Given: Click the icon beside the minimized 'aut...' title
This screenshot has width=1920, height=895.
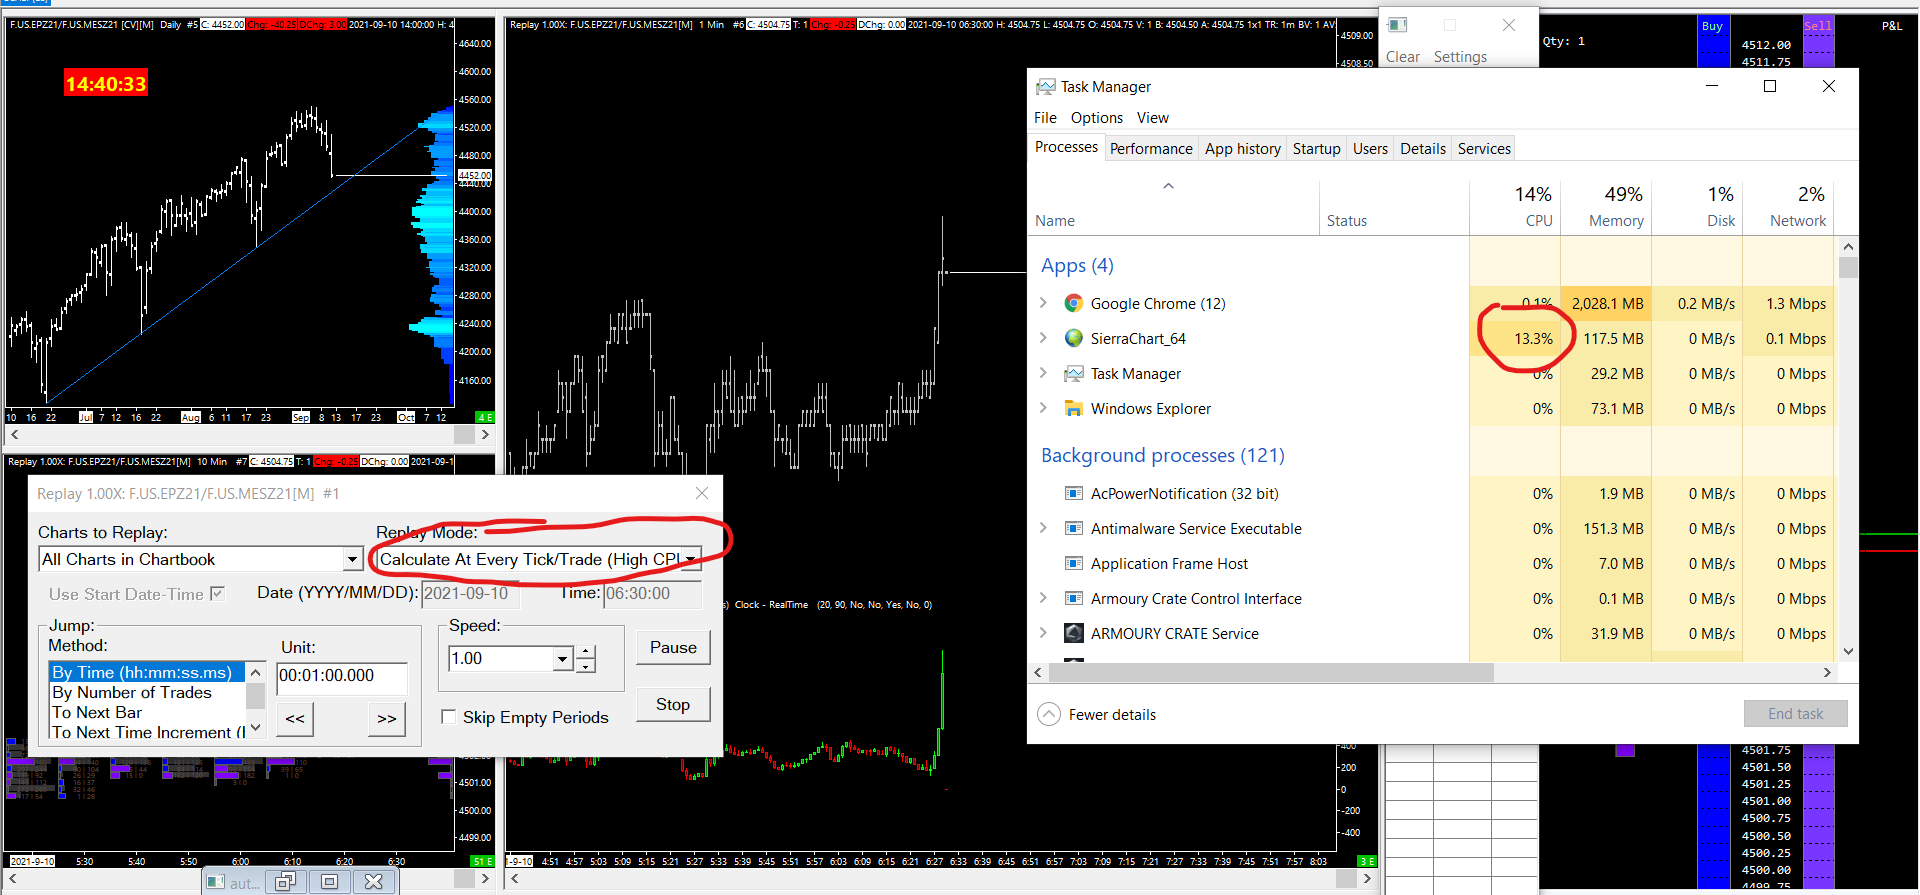Looking at the screenshot, I should [x=215, y=882].
